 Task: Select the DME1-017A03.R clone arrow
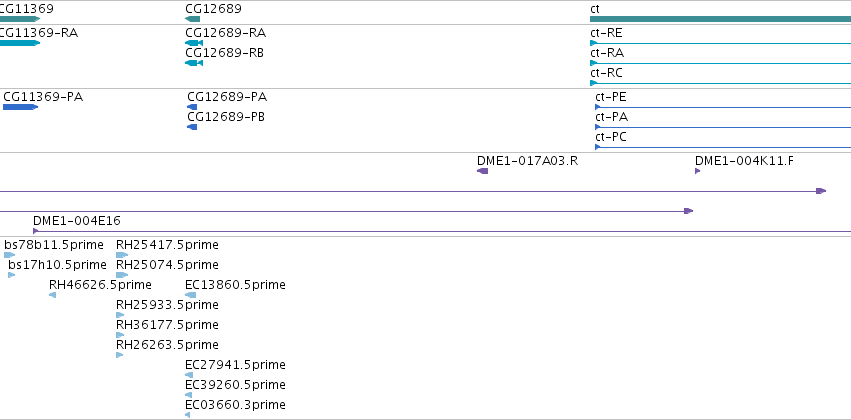click(x=482, y=171)
